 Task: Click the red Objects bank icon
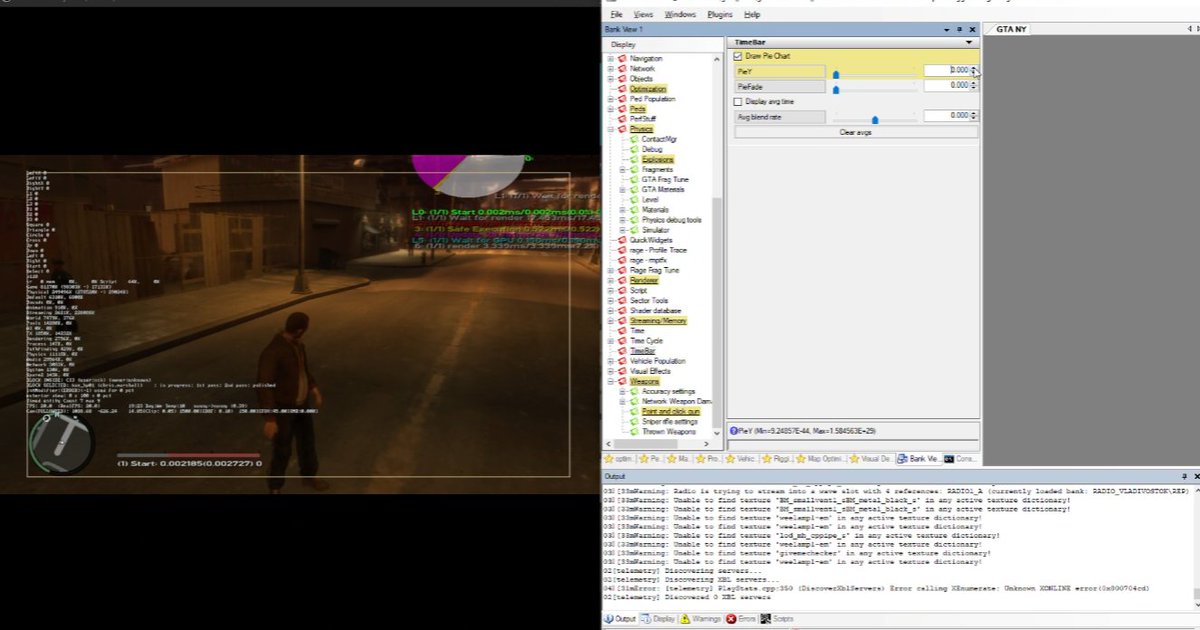(622, 79)
